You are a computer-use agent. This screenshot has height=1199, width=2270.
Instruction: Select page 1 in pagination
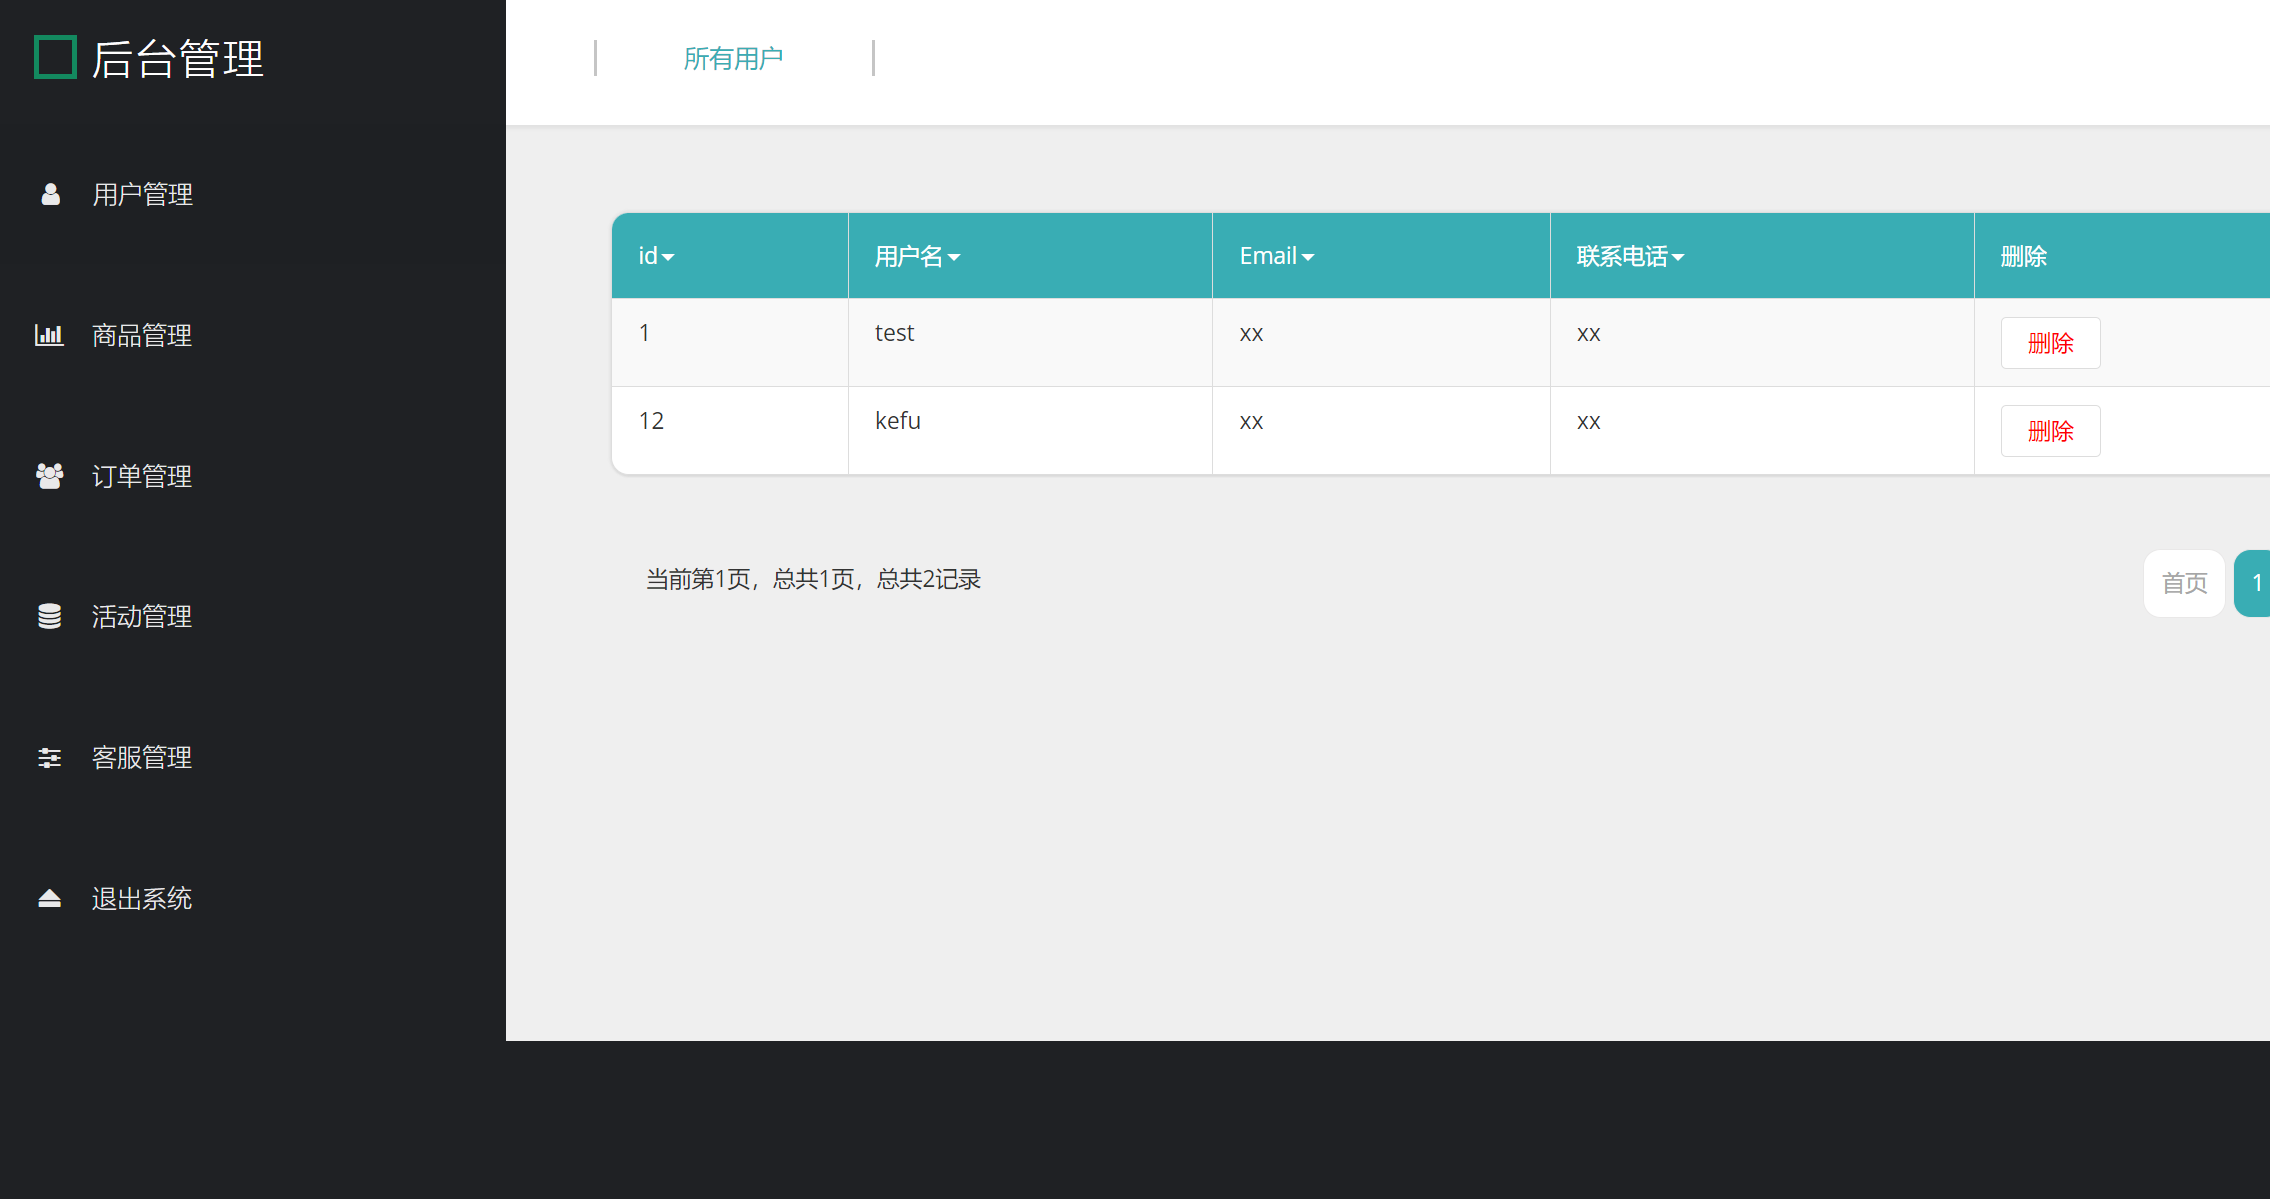[2257, 582]
